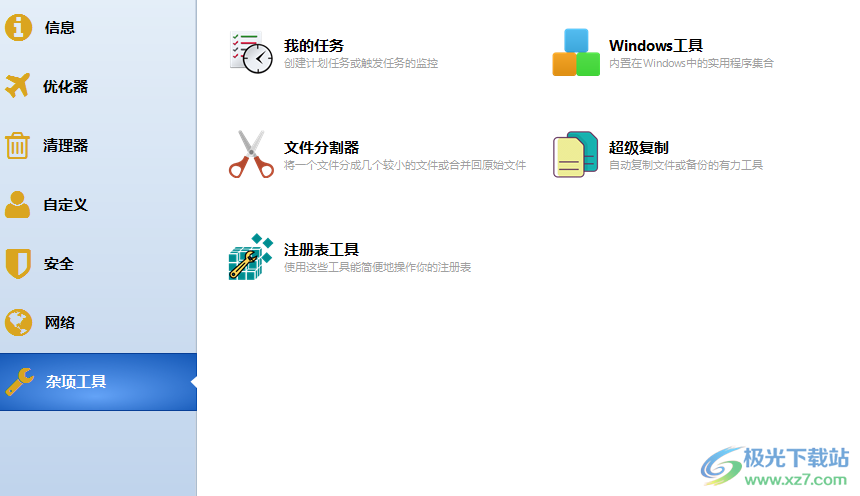This screenshot has width=860, height=496.
Task: Launch 文件分割器 title link
Action: pyautogui.click(x=321, y=148)
